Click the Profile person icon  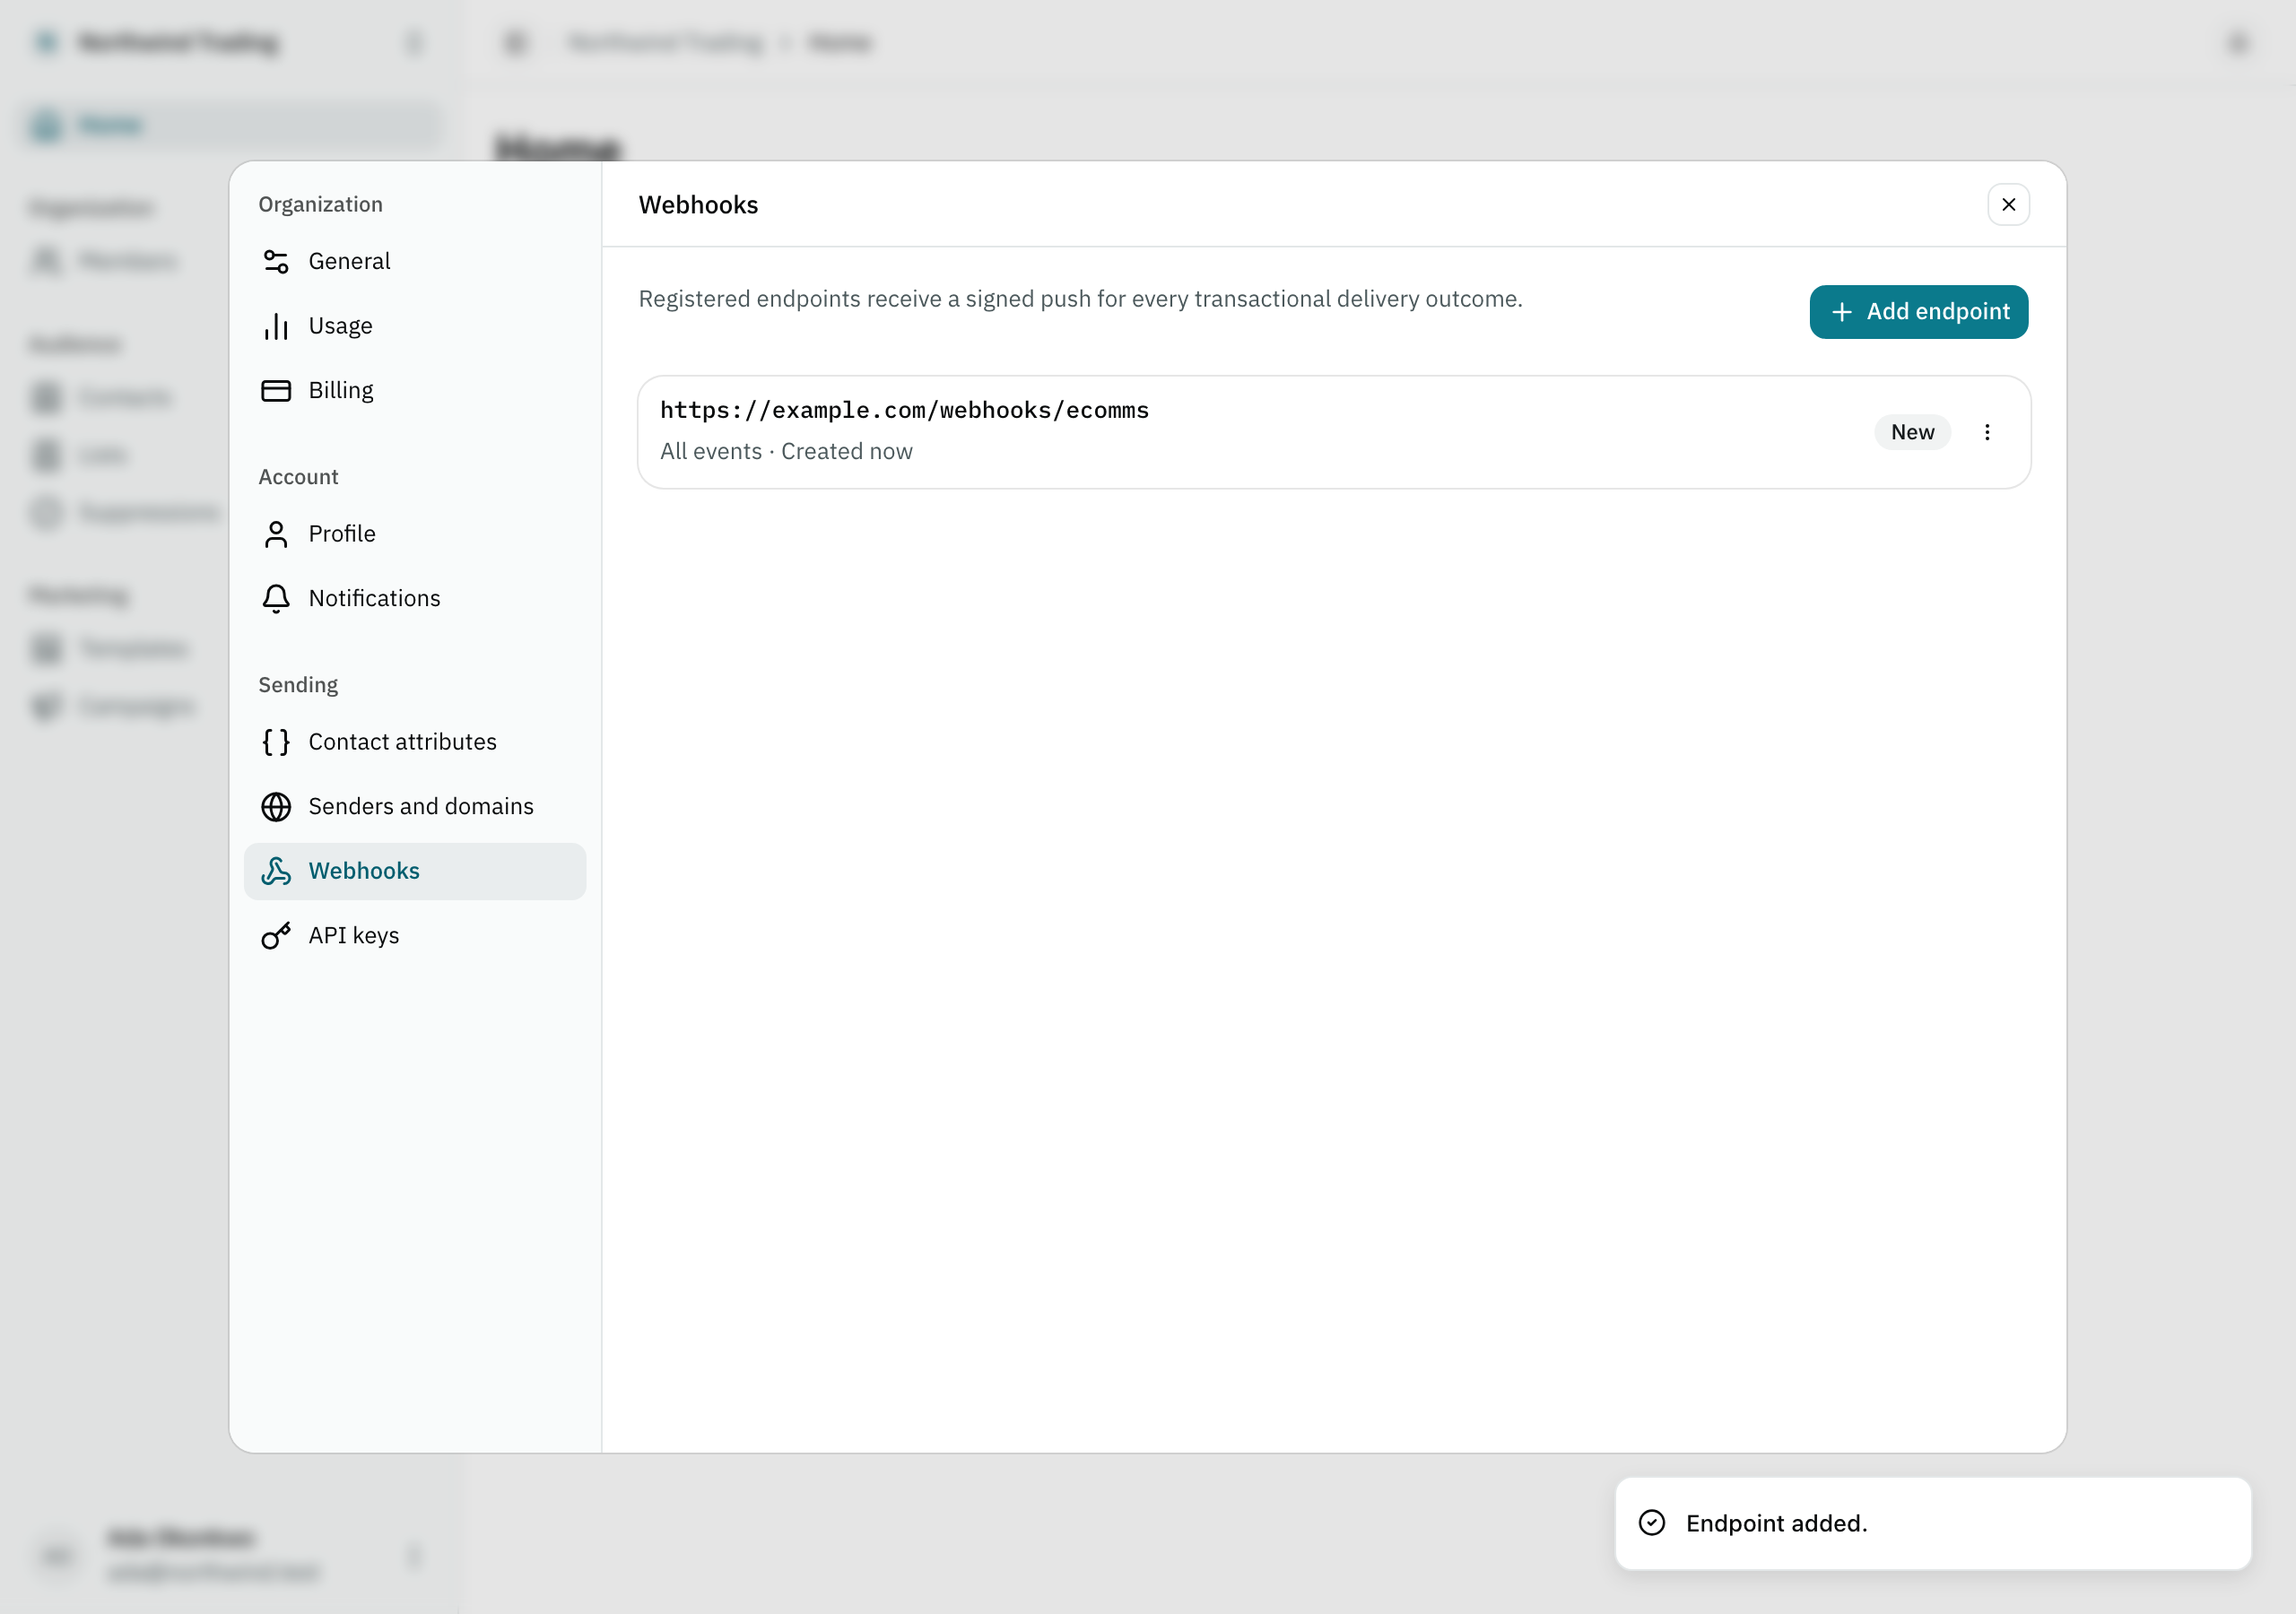[x=276, y=534]
